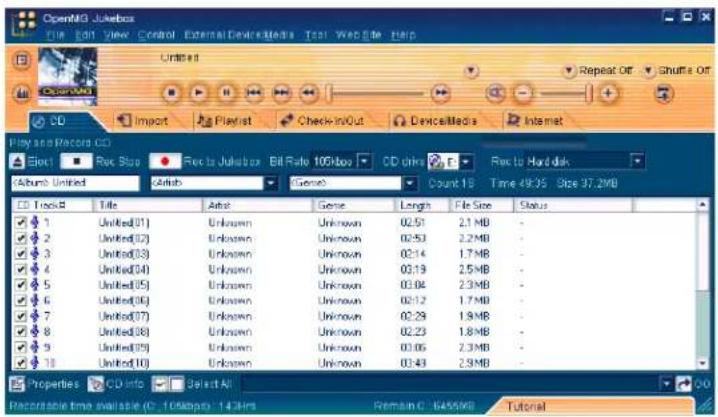The height and width of the screenshot is (417, 718).
Task: Click the GO arrow icon at bottom right
Action: pyautogui.click(x=684, y=384)
